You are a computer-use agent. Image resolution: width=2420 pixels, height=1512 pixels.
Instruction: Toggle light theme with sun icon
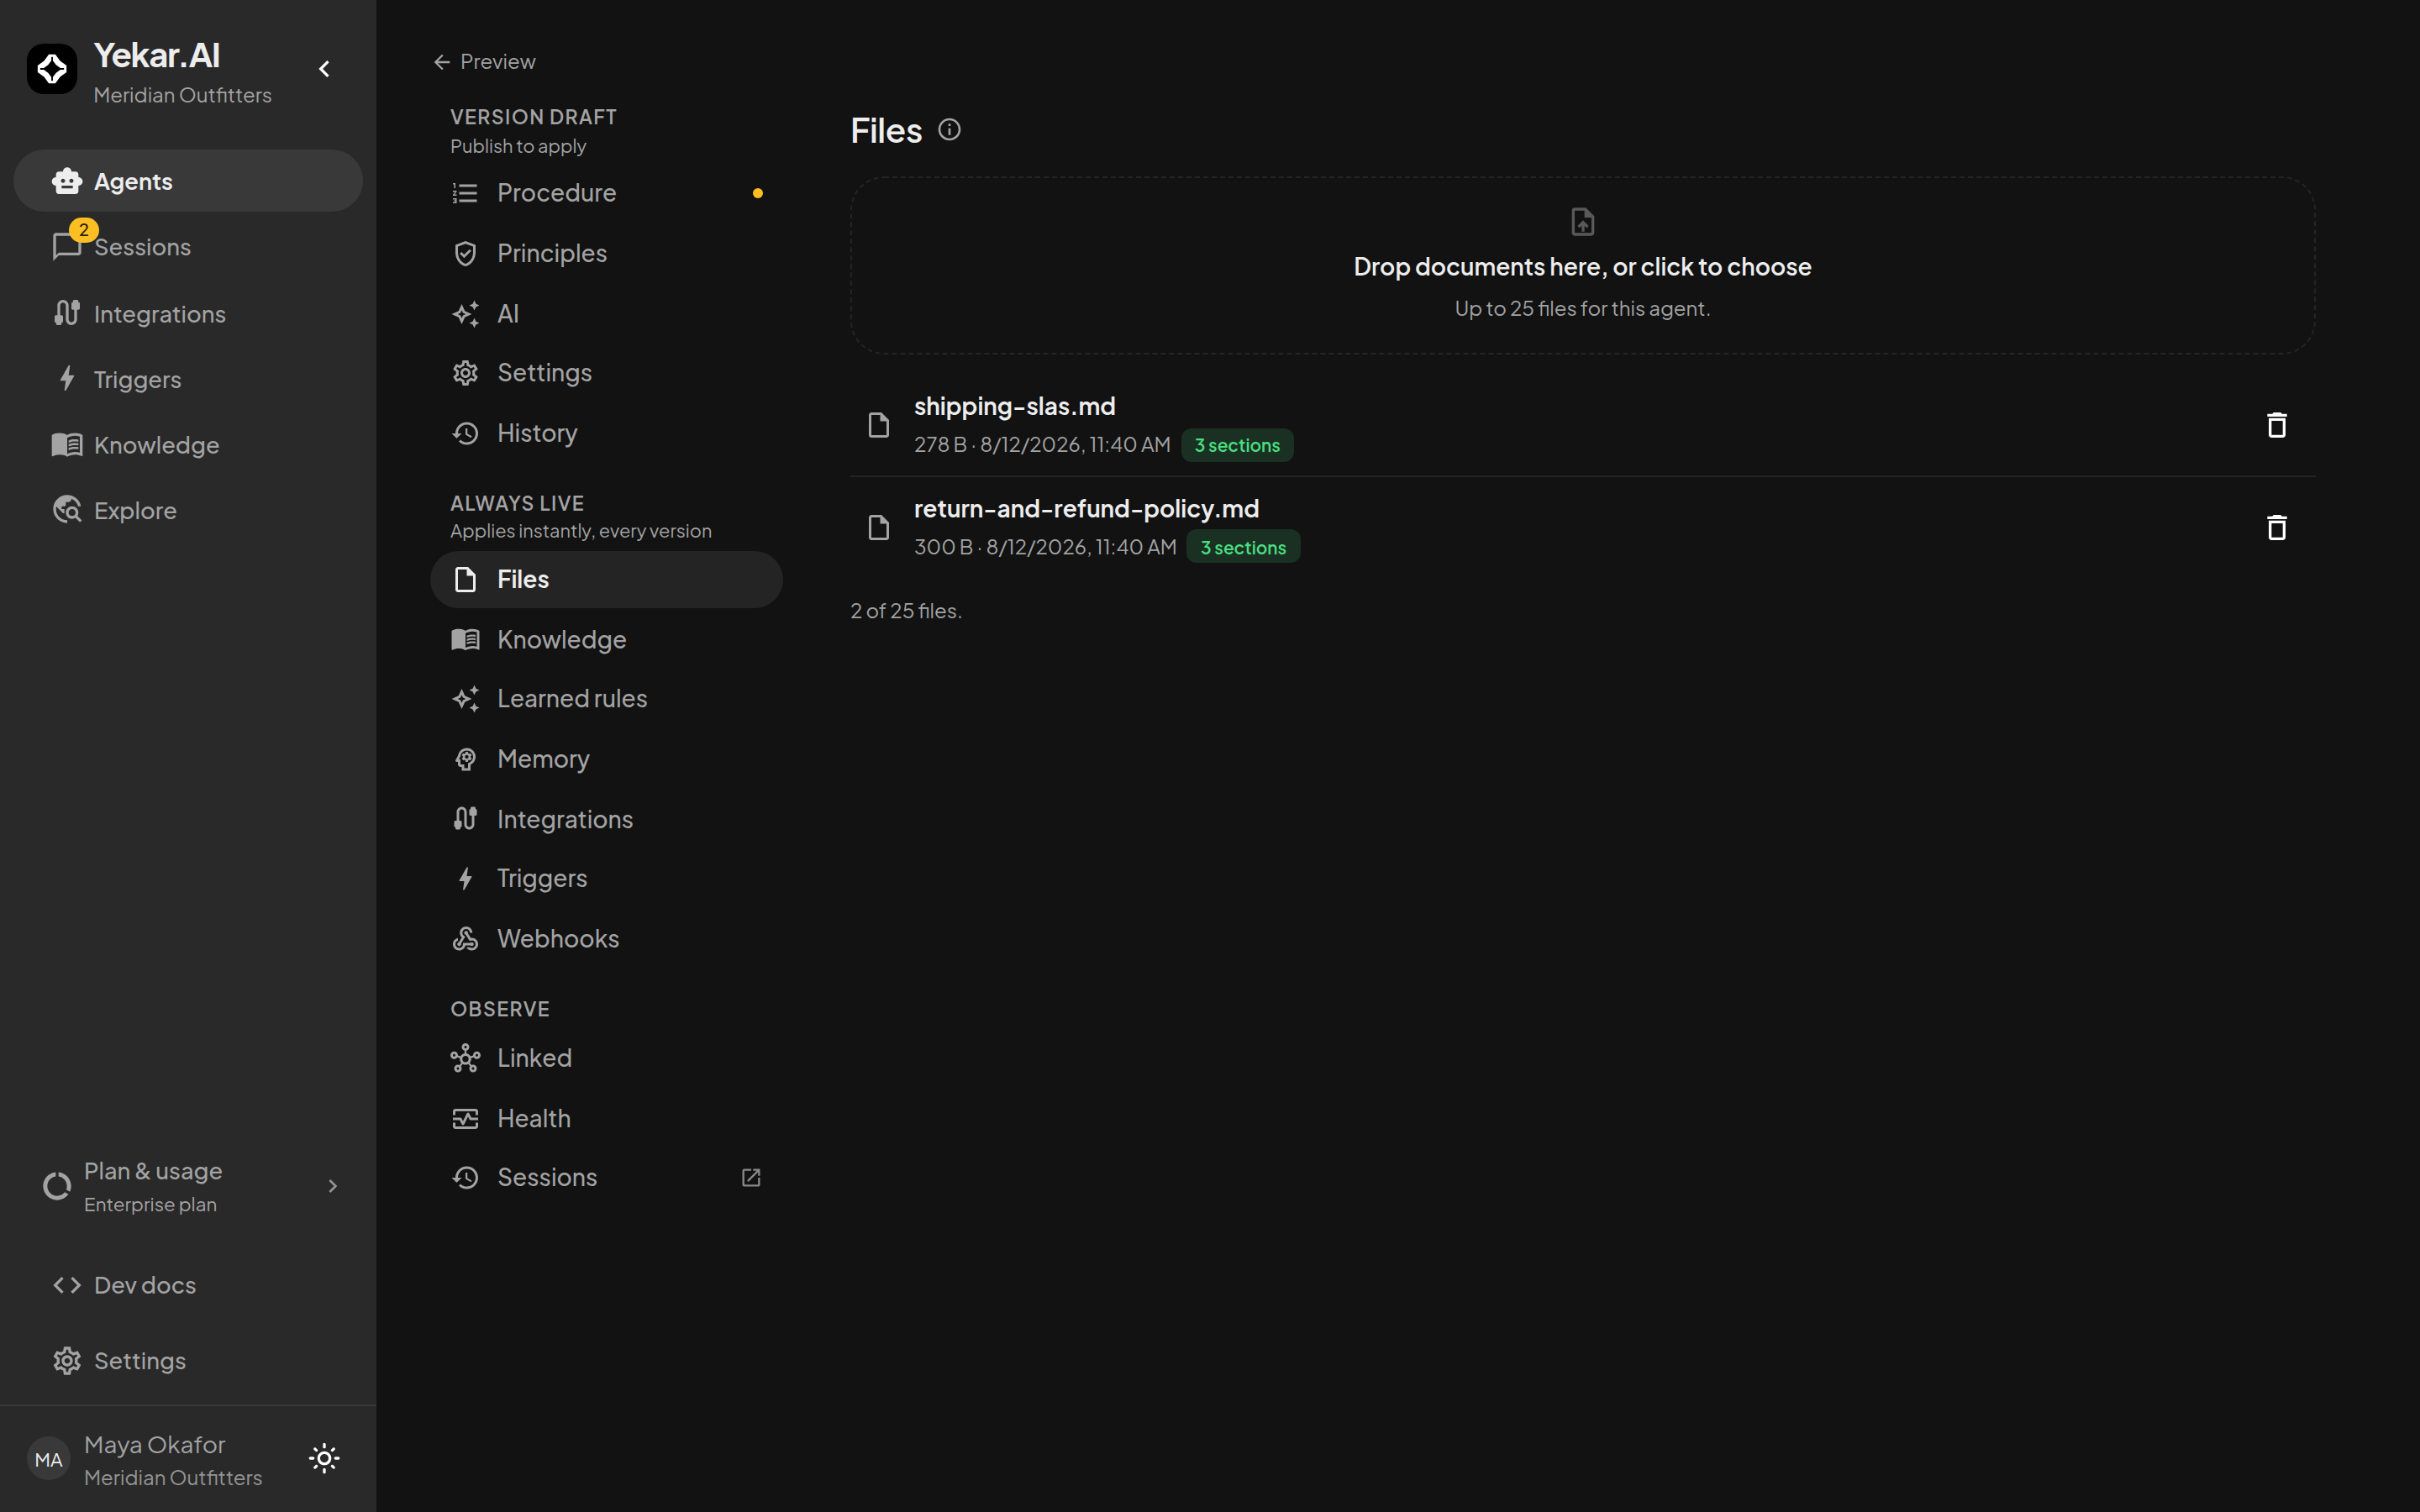point(324,1458)
